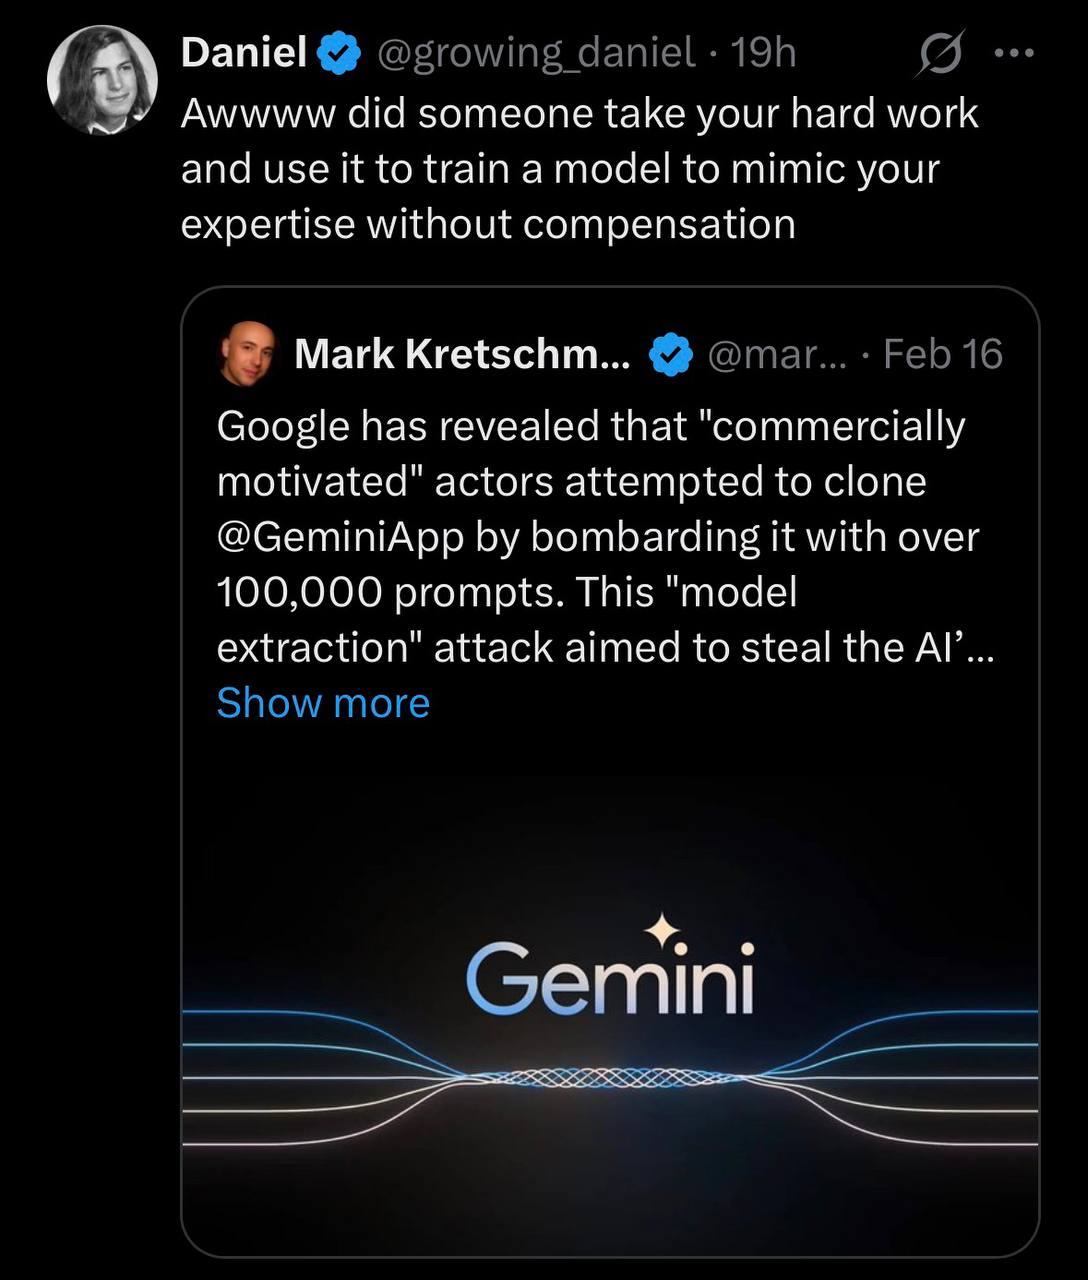The width and height of the screenshot is (1088, 1280).
Task: Open Mark Kretschmann's small avatar
Action: [246, 353]
